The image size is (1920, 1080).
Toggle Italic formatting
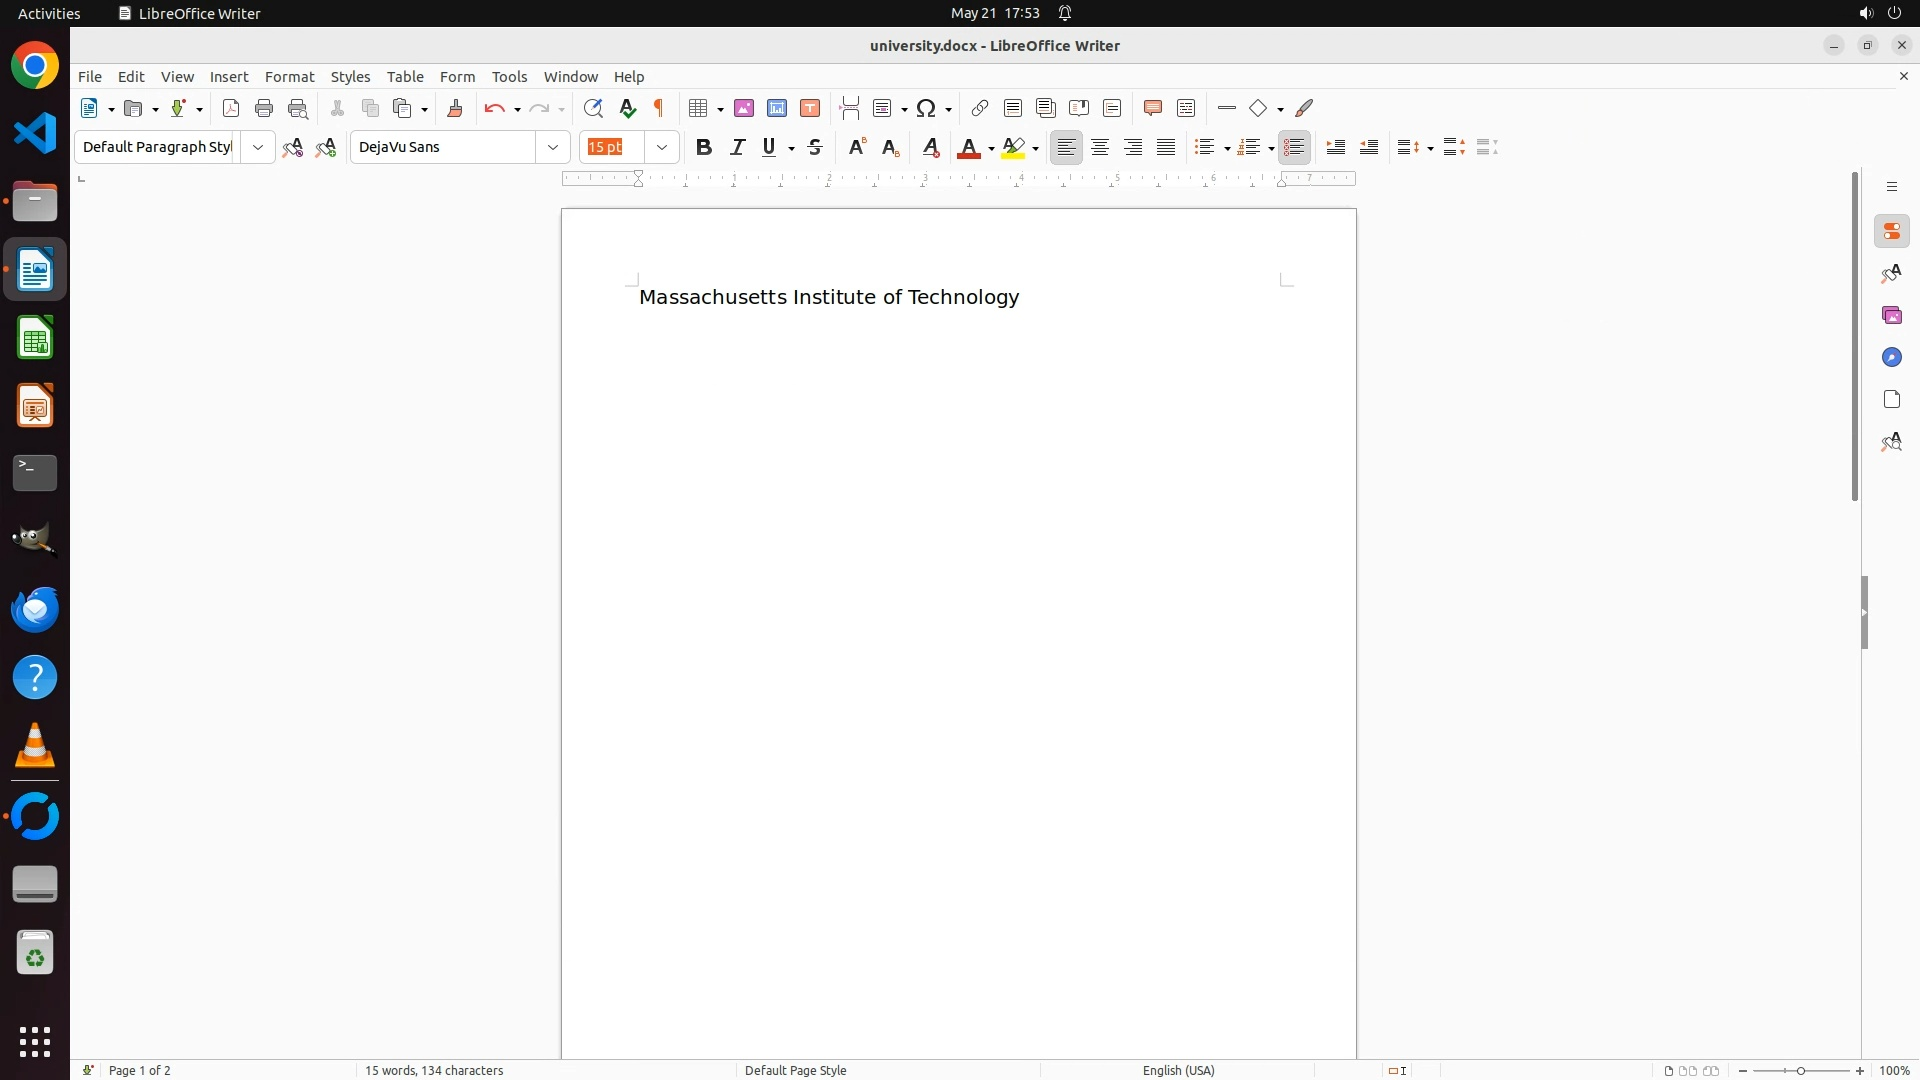tap(738, 147)
